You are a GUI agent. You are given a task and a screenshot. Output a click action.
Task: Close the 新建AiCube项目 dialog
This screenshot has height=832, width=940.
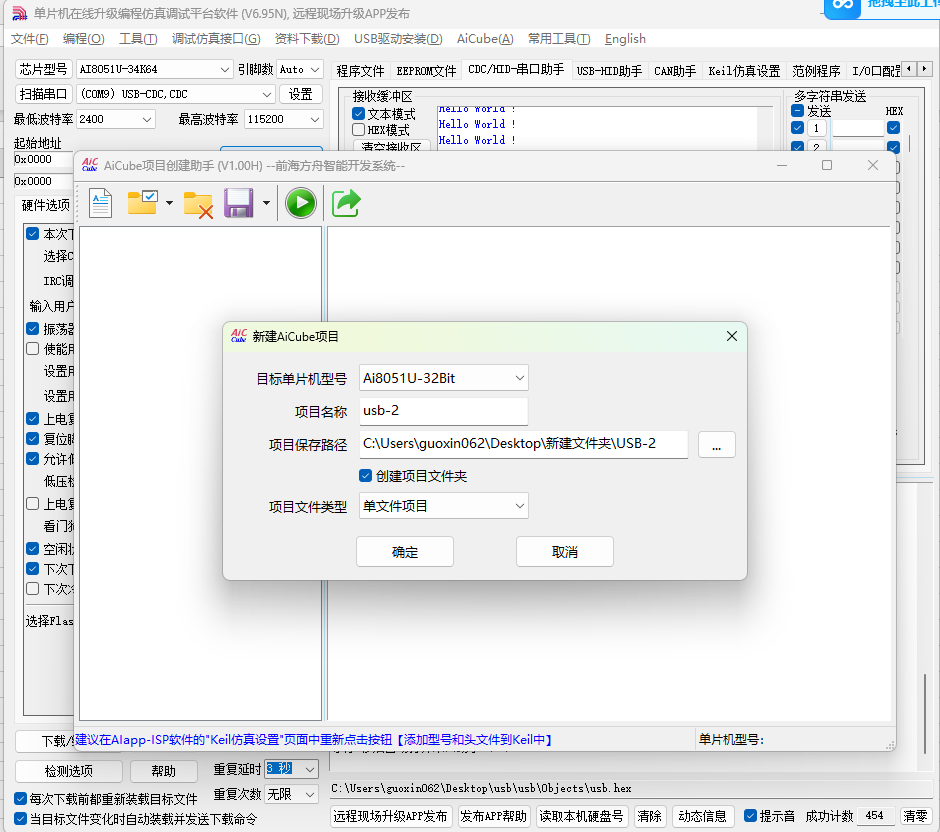[731, 336]
